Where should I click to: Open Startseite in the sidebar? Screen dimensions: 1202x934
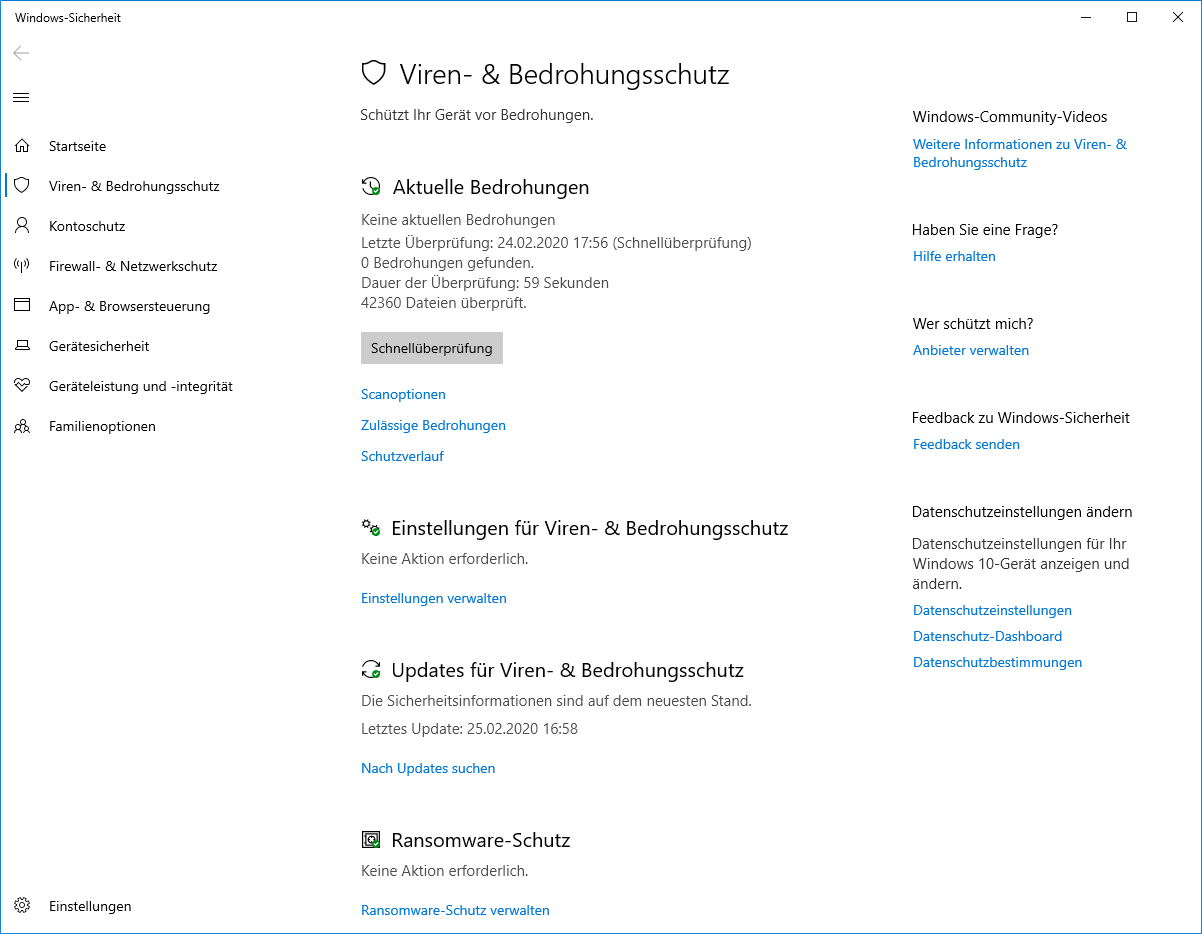[77, 146]
